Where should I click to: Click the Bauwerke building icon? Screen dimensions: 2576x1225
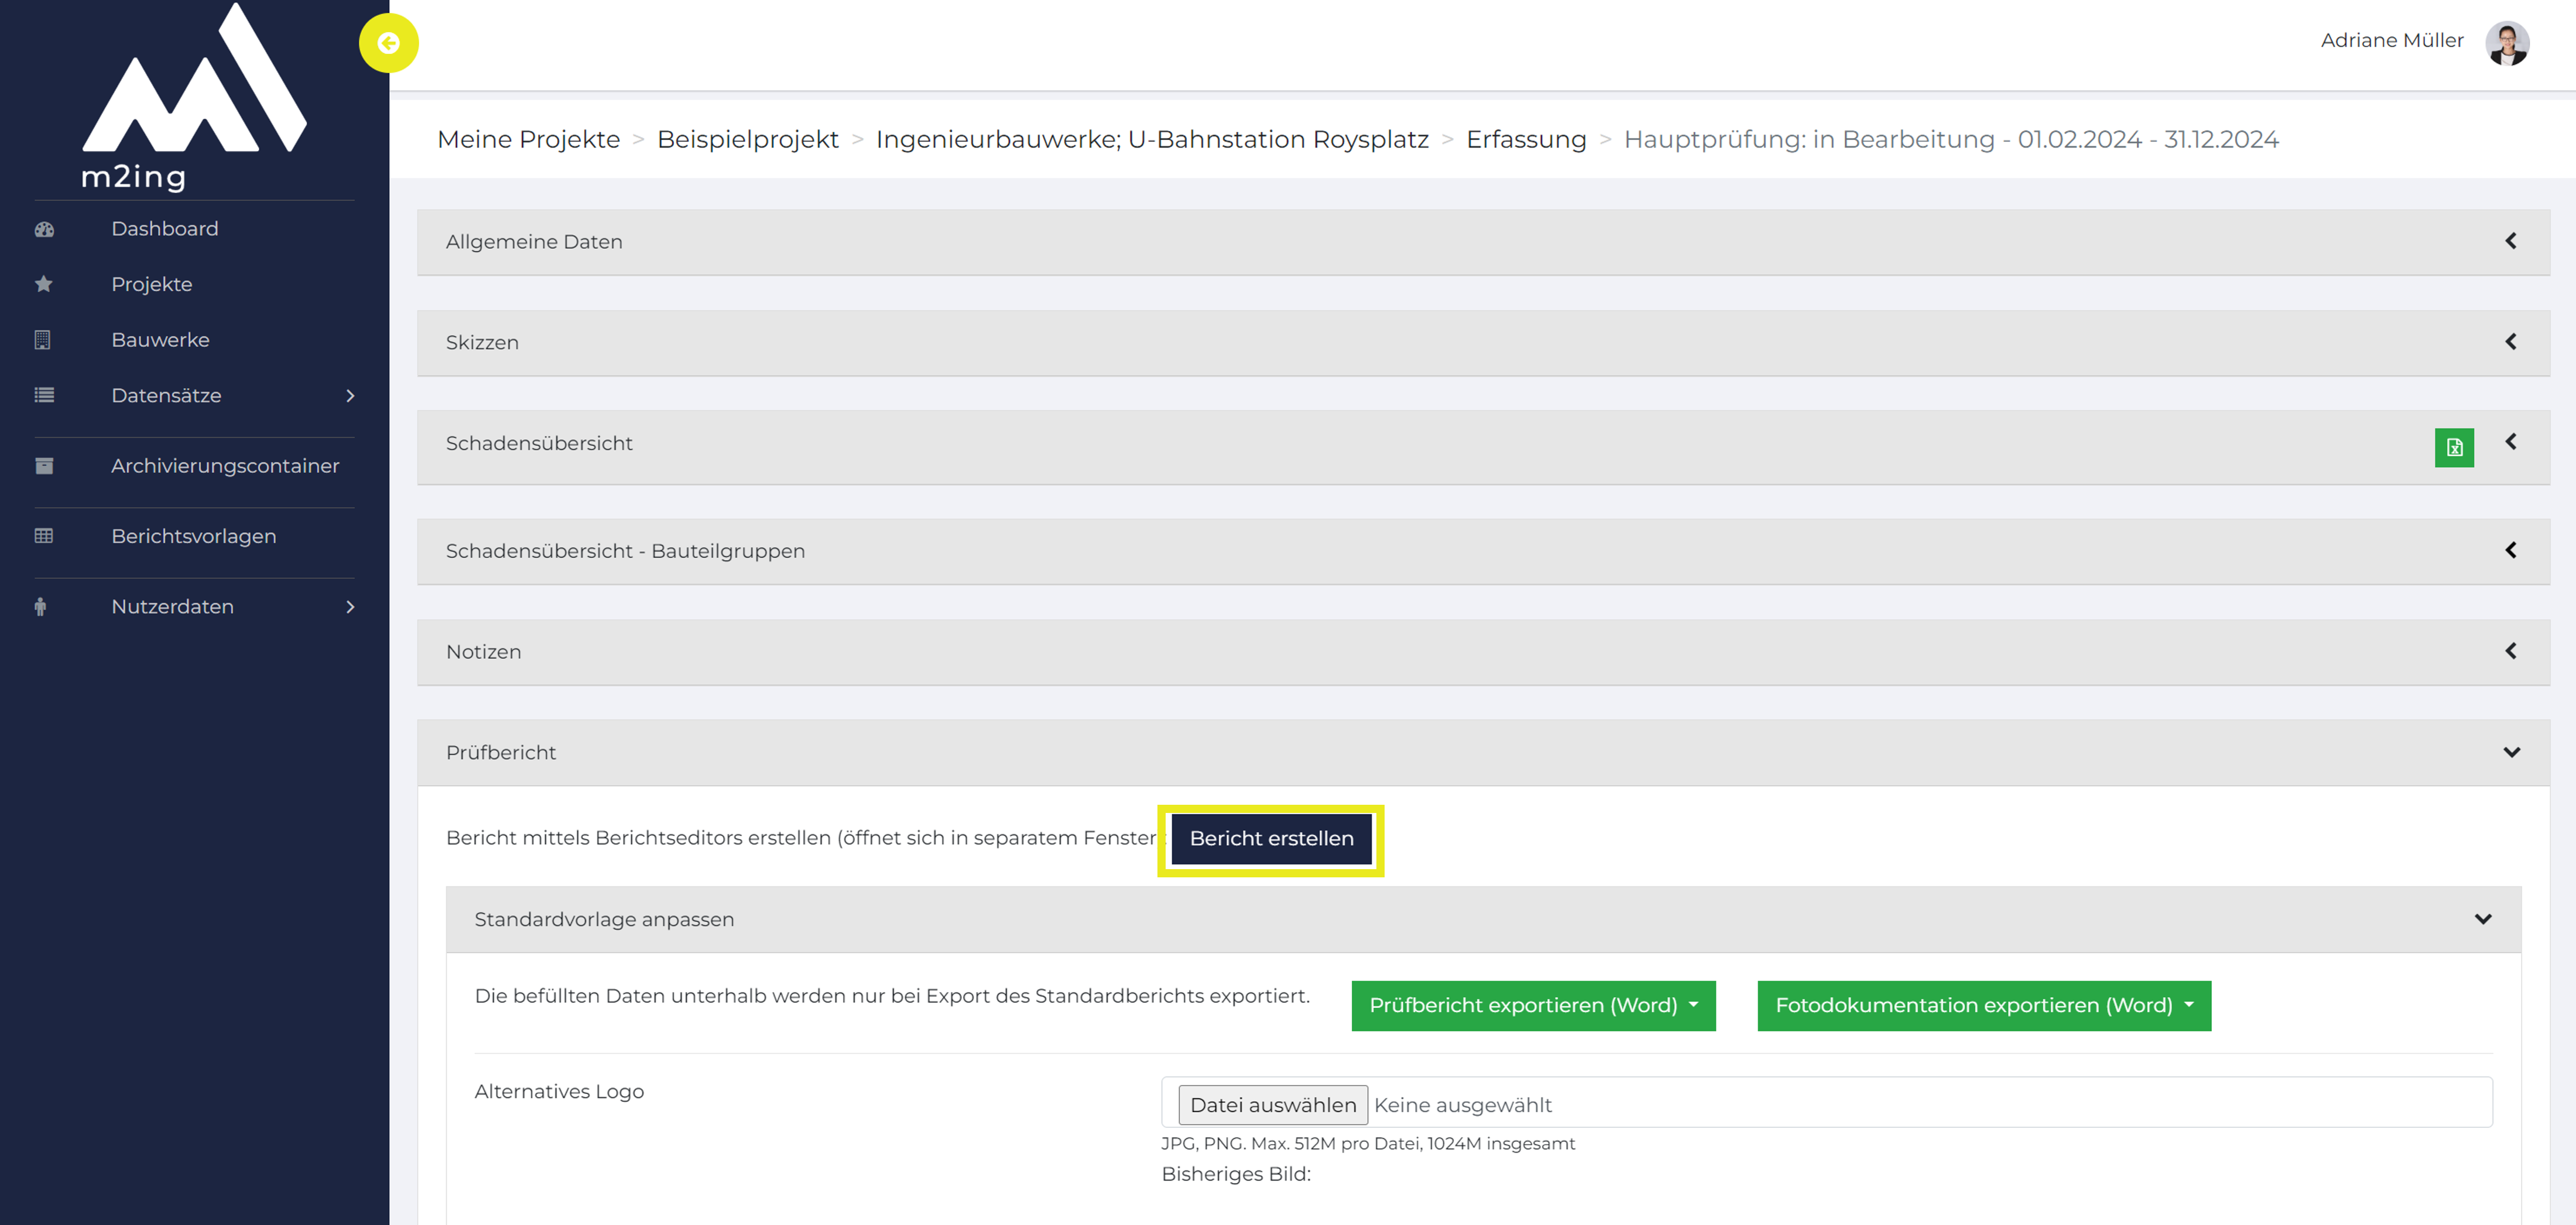click(x=43, y=340)
